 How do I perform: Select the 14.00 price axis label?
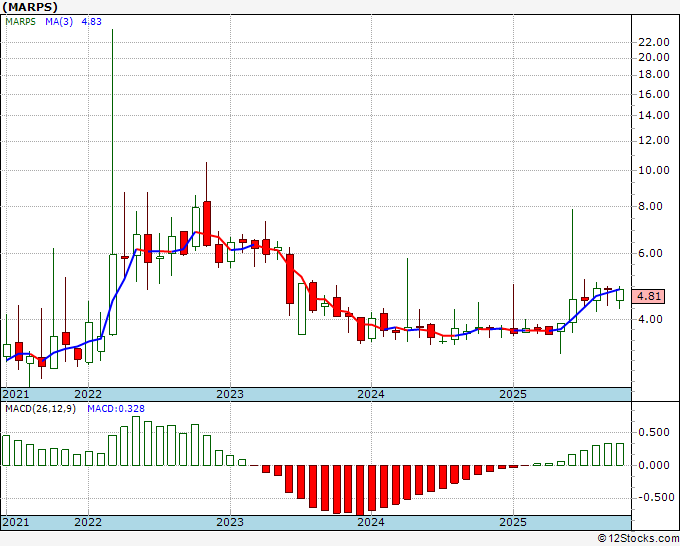pos(654,115)
